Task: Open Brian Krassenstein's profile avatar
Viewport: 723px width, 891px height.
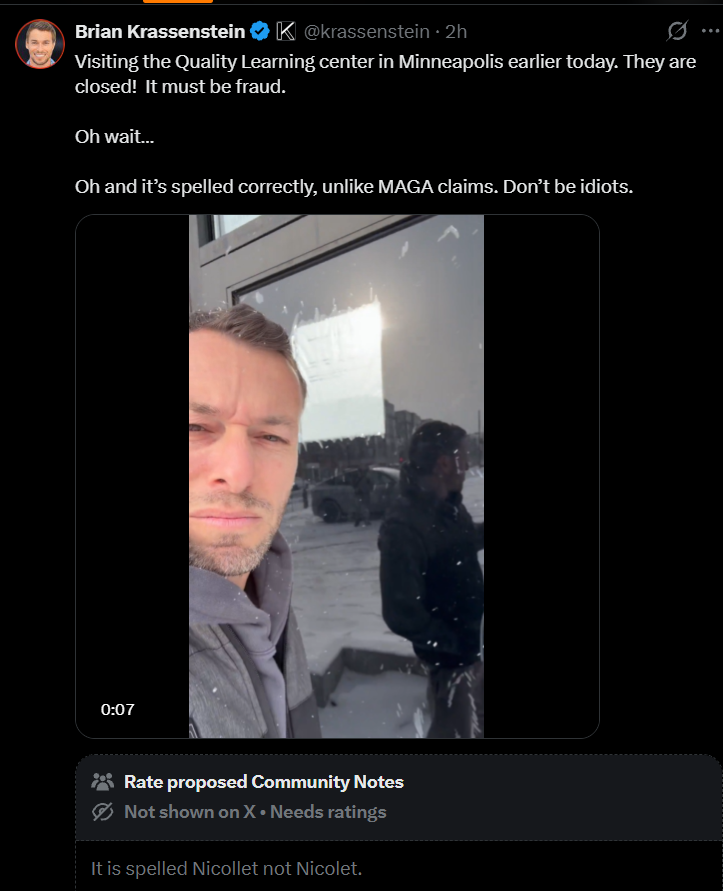Action: (x=40, y=44)
